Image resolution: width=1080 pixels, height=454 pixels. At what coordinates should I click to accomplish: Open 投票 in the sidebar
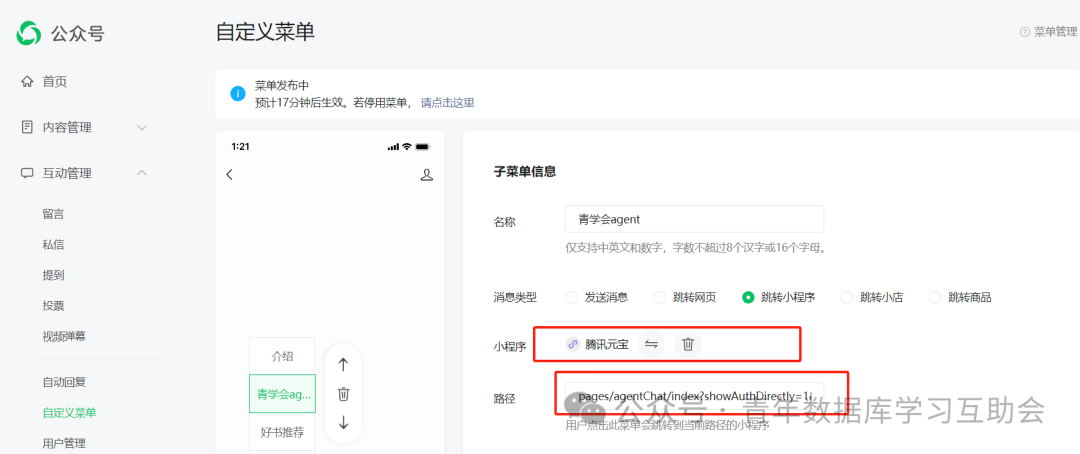coord(54,306)
